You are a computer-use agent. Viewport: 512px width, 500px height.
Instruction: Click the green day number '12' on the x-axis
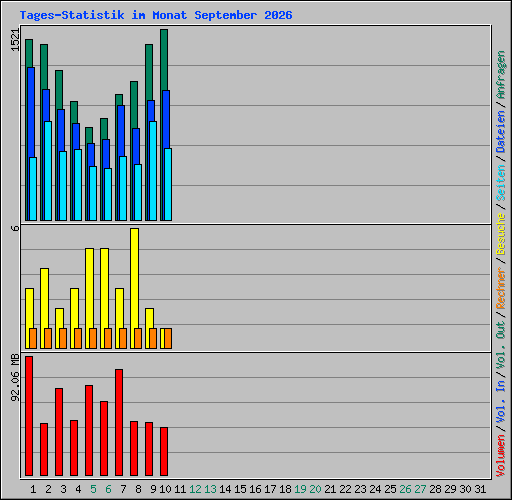(x=195, y=489)
